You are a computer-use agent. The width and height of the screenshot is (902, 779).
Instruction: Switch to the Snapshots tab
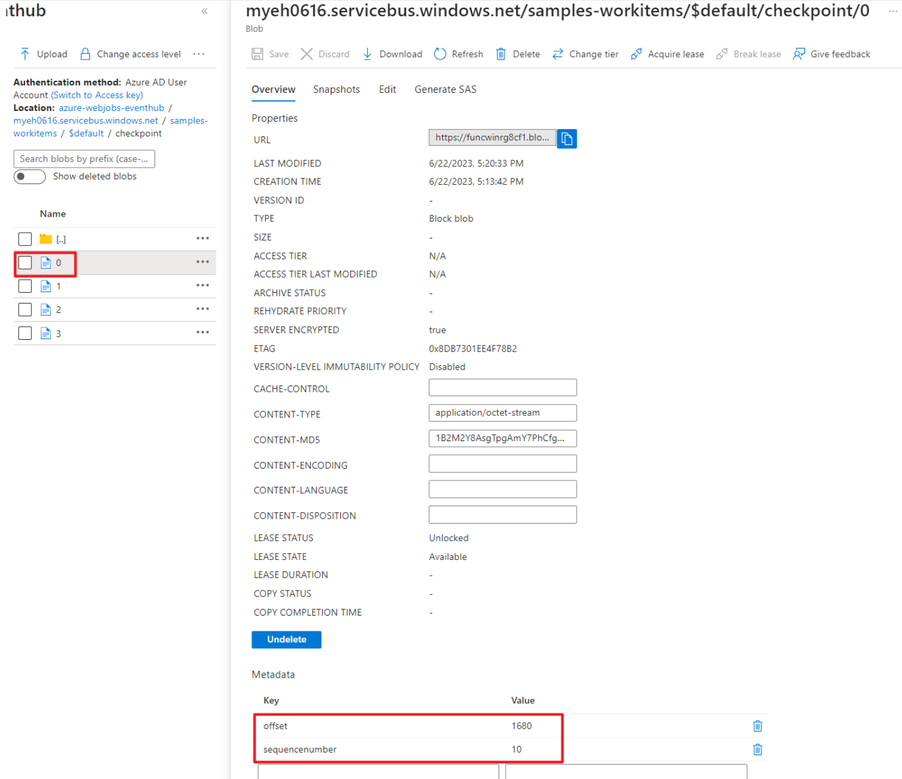[337, 90]
